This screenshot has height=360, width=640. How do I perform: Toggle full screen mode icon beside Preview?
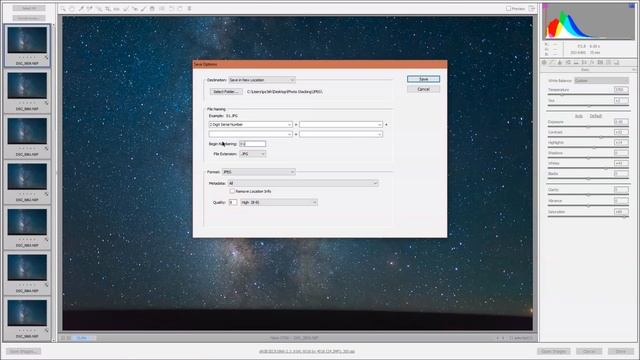[531, 8]
